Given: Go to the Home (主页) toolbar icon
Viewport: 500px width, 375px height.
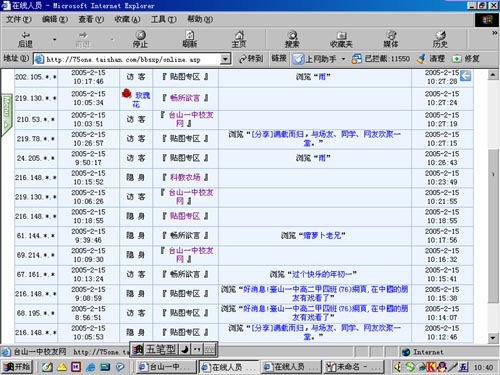Looking at the screenshot, I should point(239,39).
